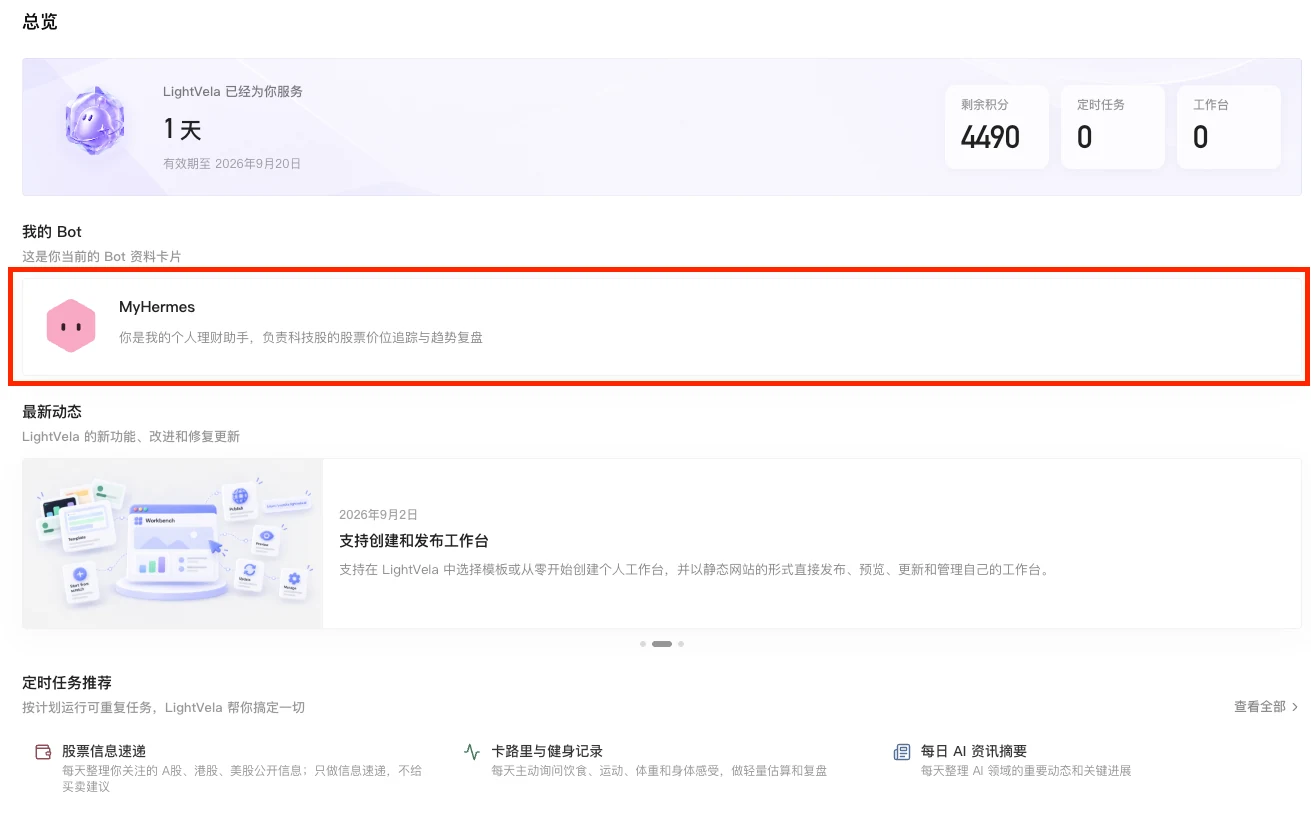Click the 总览 page heading
This screenshot has height=814, width=1311.
[40, 22]
